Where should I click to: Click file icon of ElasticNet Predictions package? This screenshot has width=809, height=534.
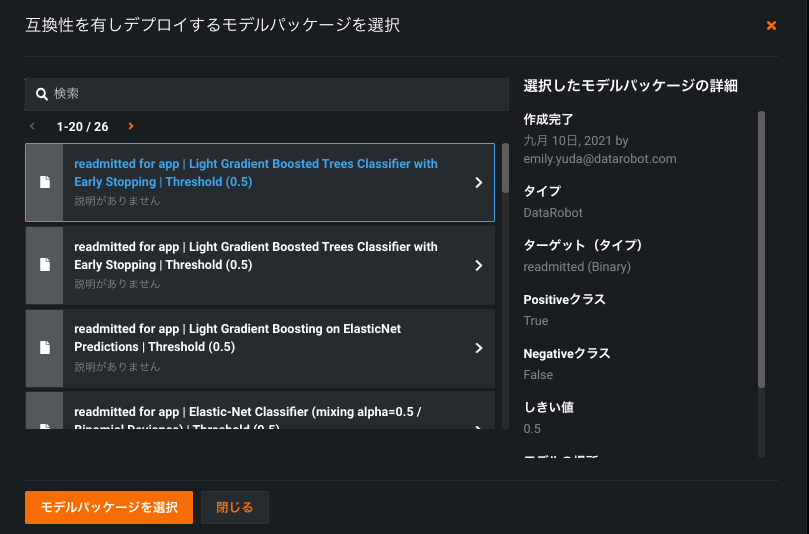pos(44,348)
